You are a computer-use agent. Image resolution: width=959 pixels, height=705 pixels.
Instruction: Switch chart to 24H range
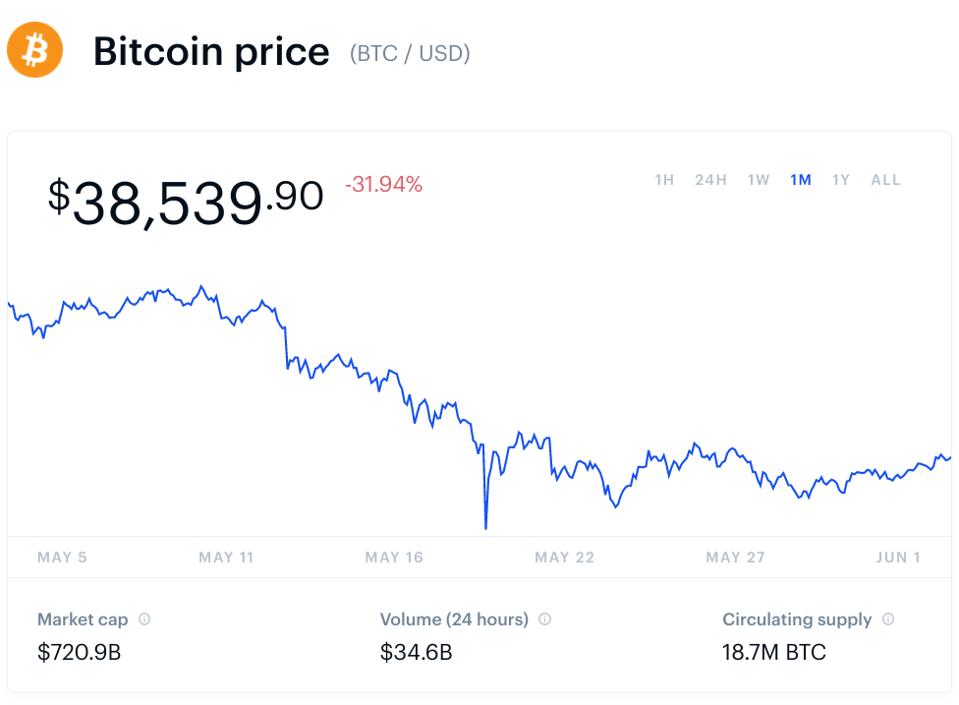click(x=711, y=180)
